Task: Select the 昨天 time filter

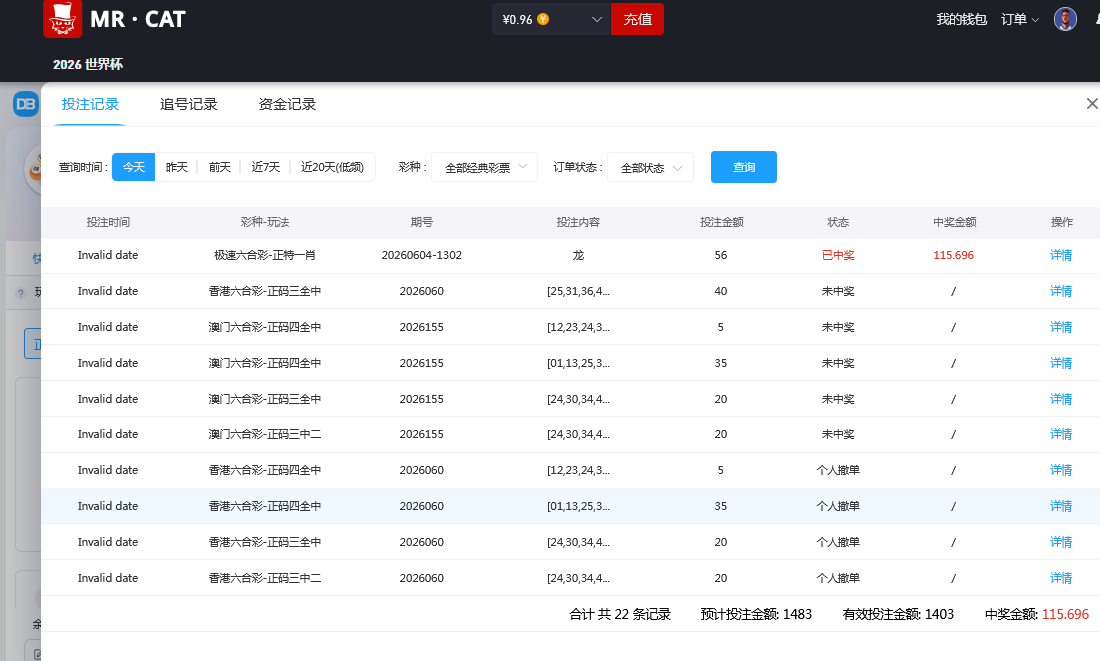Action: pos(177,167)
